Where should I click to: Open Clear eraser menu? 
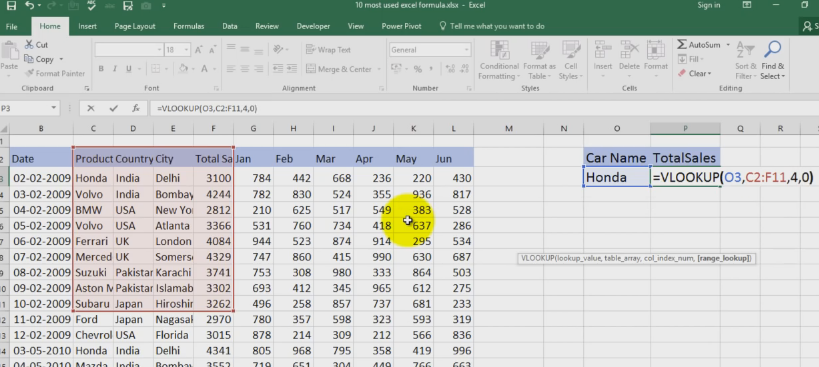coord(695,74)
